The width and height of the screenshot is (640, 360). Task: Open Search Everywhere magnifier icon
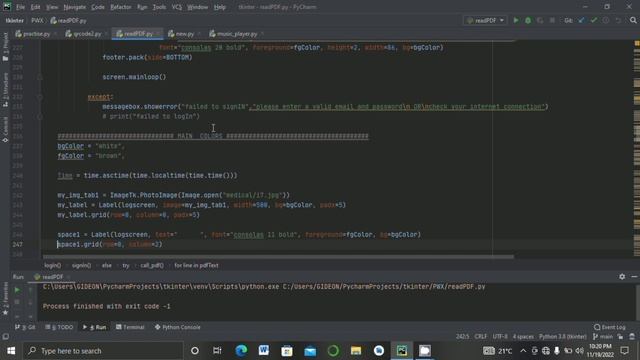coord(633,20)
